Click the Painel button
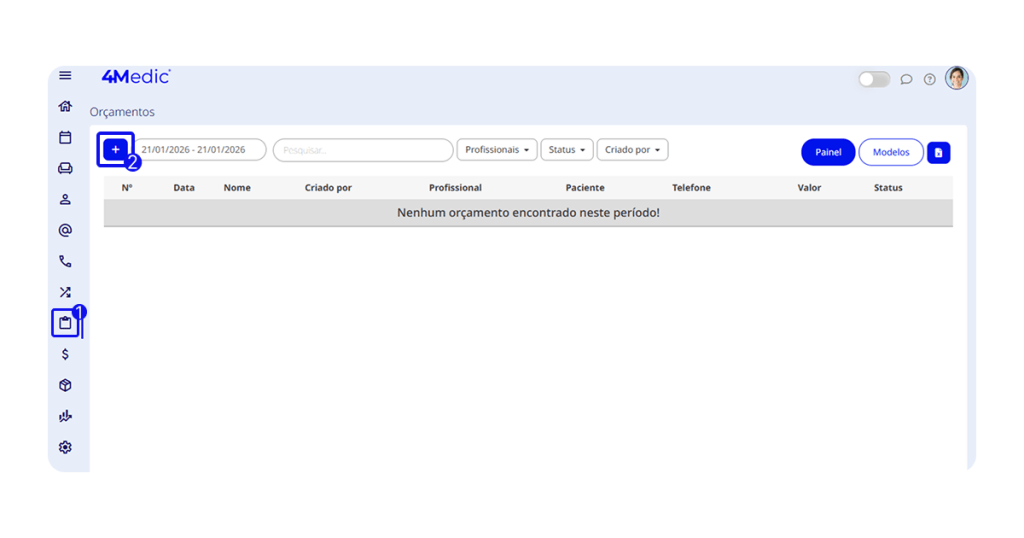This screenshot has height=538, width=1024. pos(828,152)
